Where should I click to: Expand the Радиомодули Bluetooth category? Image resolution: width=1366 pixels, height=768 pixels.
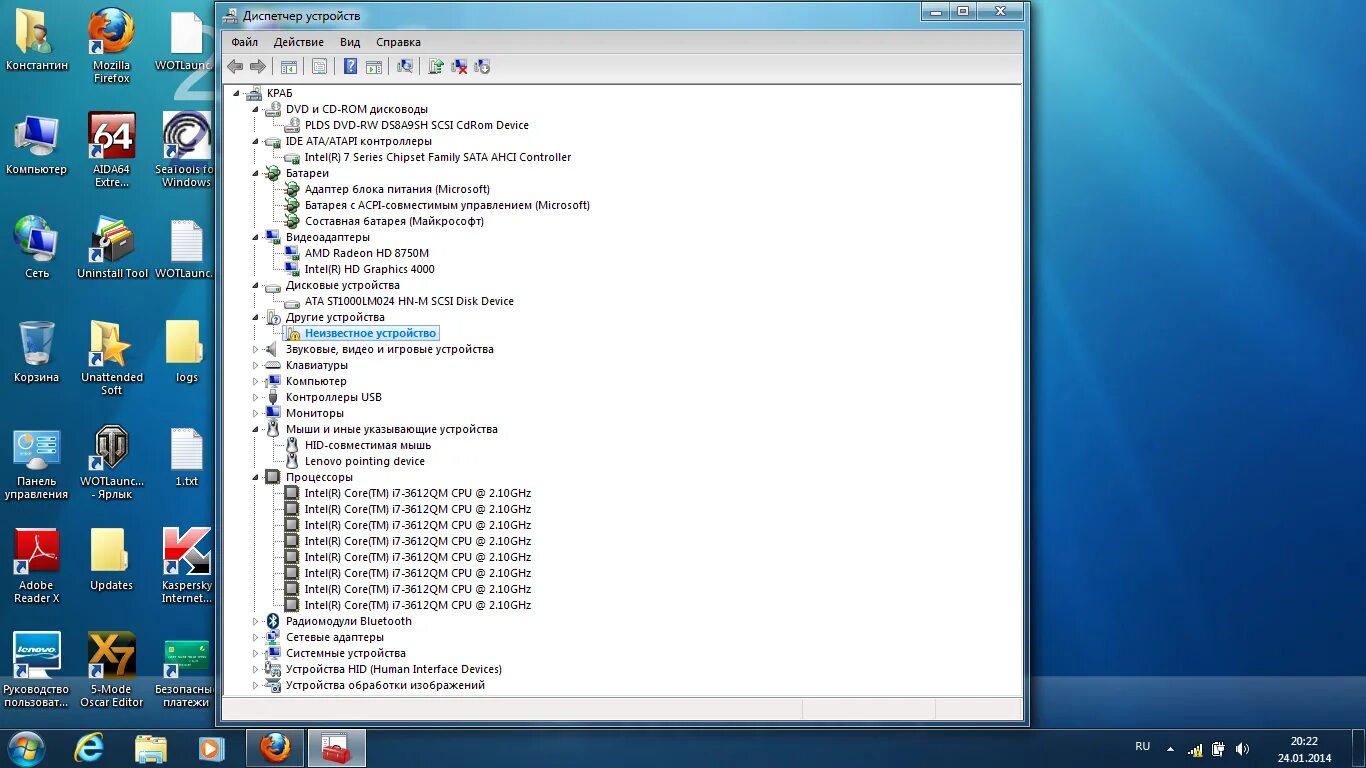tap(255, 621)
